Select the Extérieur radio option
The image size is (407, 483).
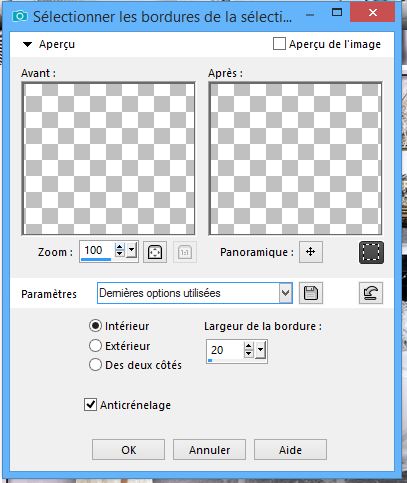(95, 346)
